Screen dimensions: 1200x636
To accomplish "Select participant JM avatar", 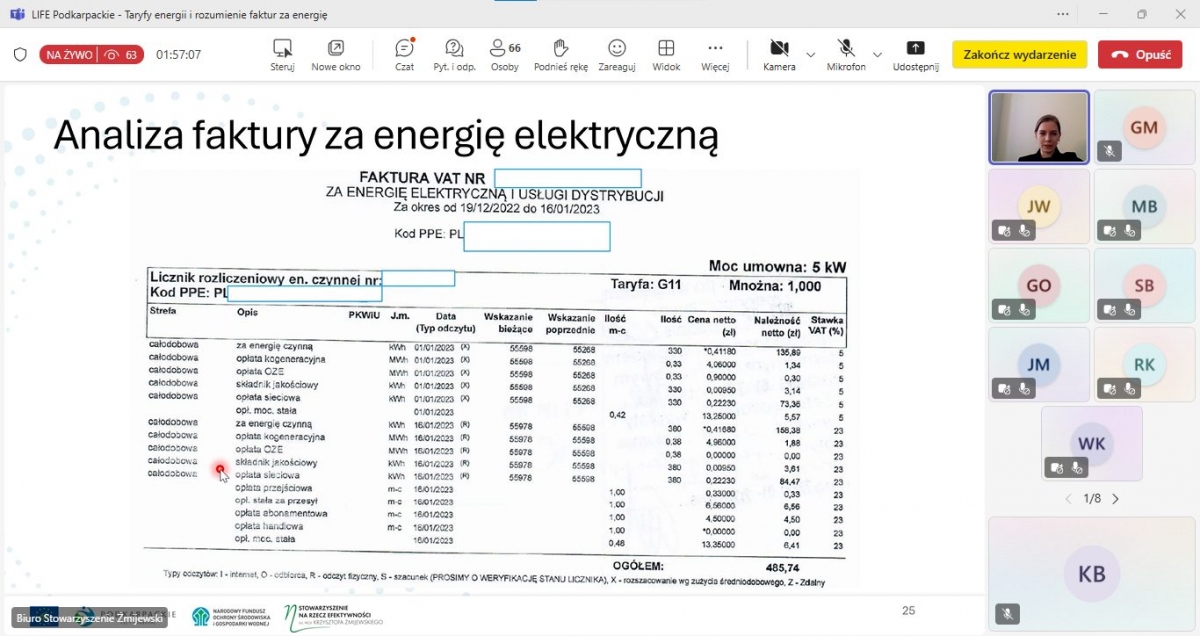I will pyautogui.click(x=1039, y=364).
